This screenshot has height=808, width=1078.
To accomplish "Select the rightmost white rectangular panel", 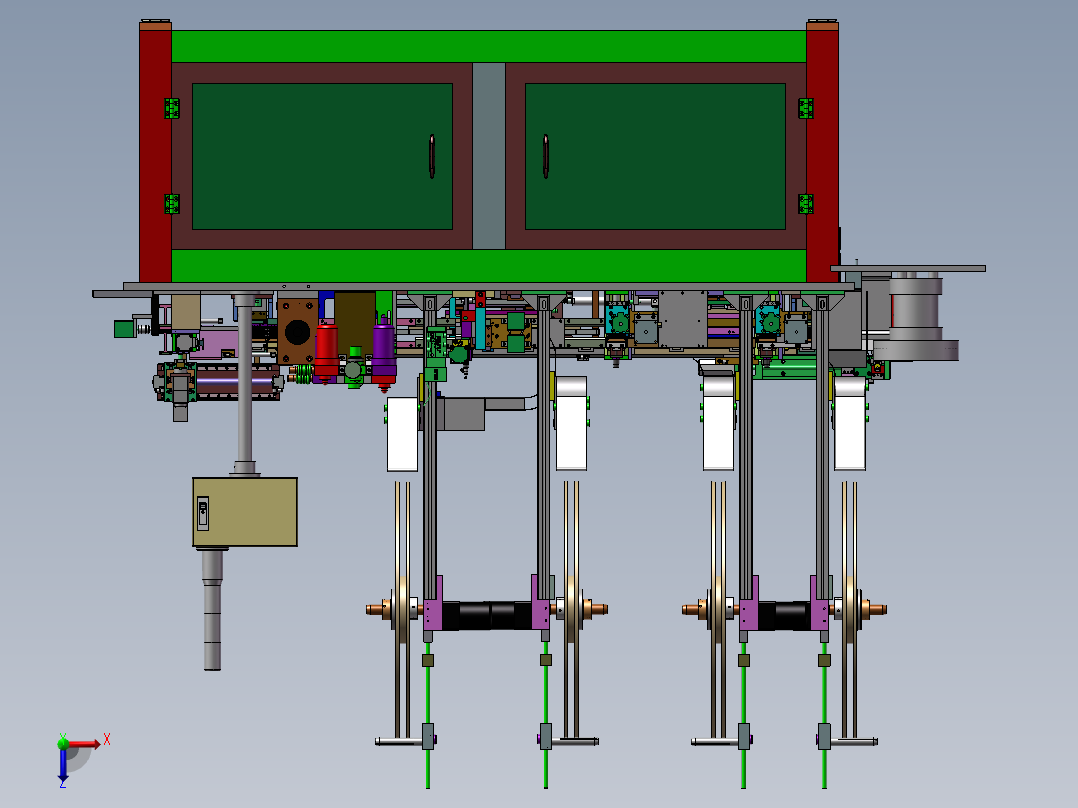I will coord(850,423).
